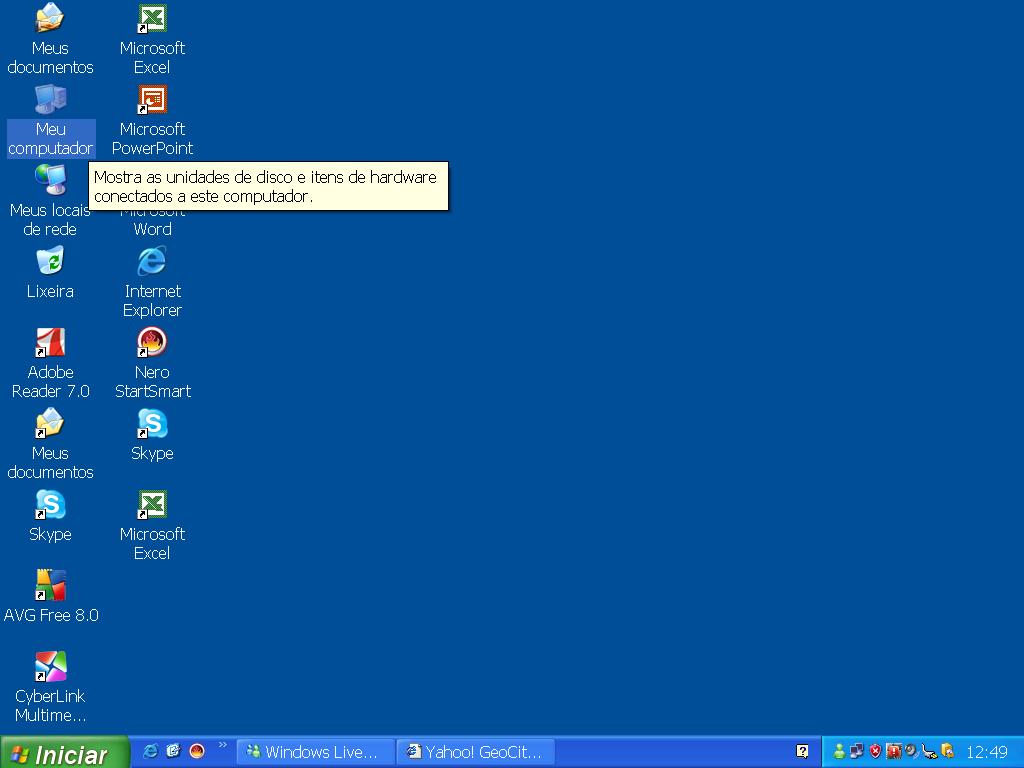The image size is (1024, 768).
Task: Click the yellow tray icon beside clock
Action: [x=948, y=752]
